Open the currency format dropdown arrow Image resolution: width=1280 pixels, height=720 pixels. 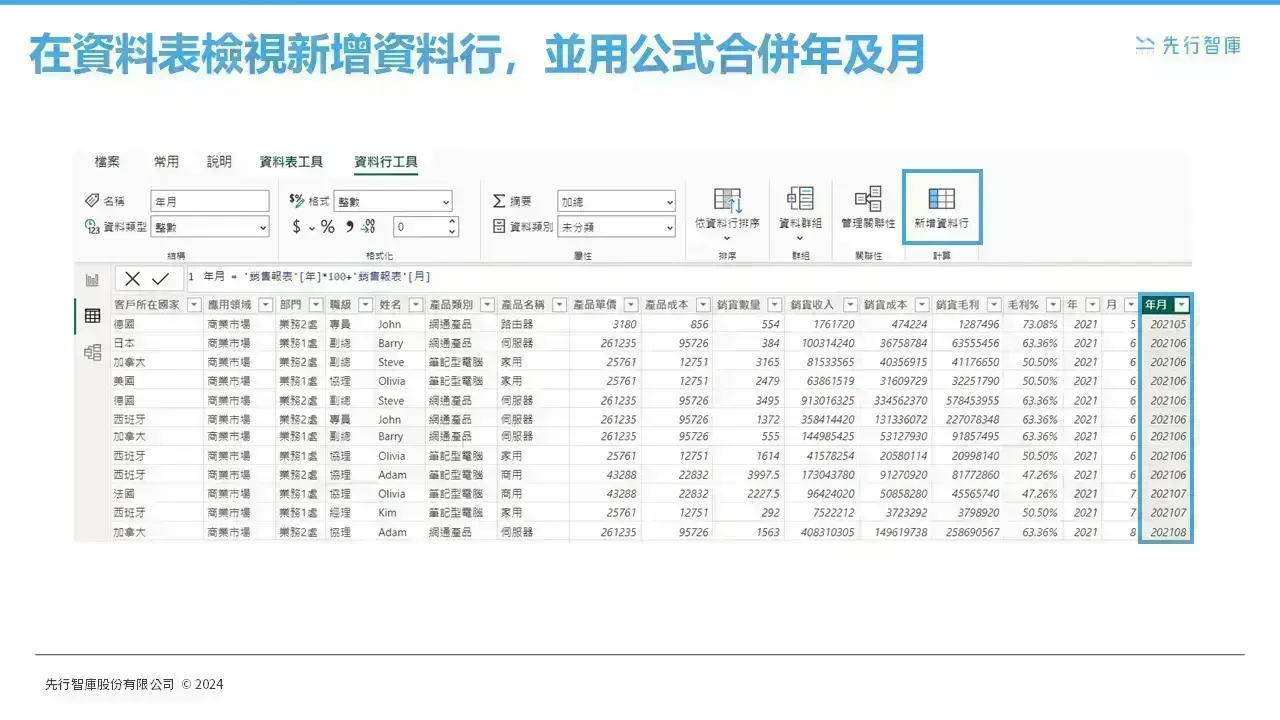(x=311, y=228)
